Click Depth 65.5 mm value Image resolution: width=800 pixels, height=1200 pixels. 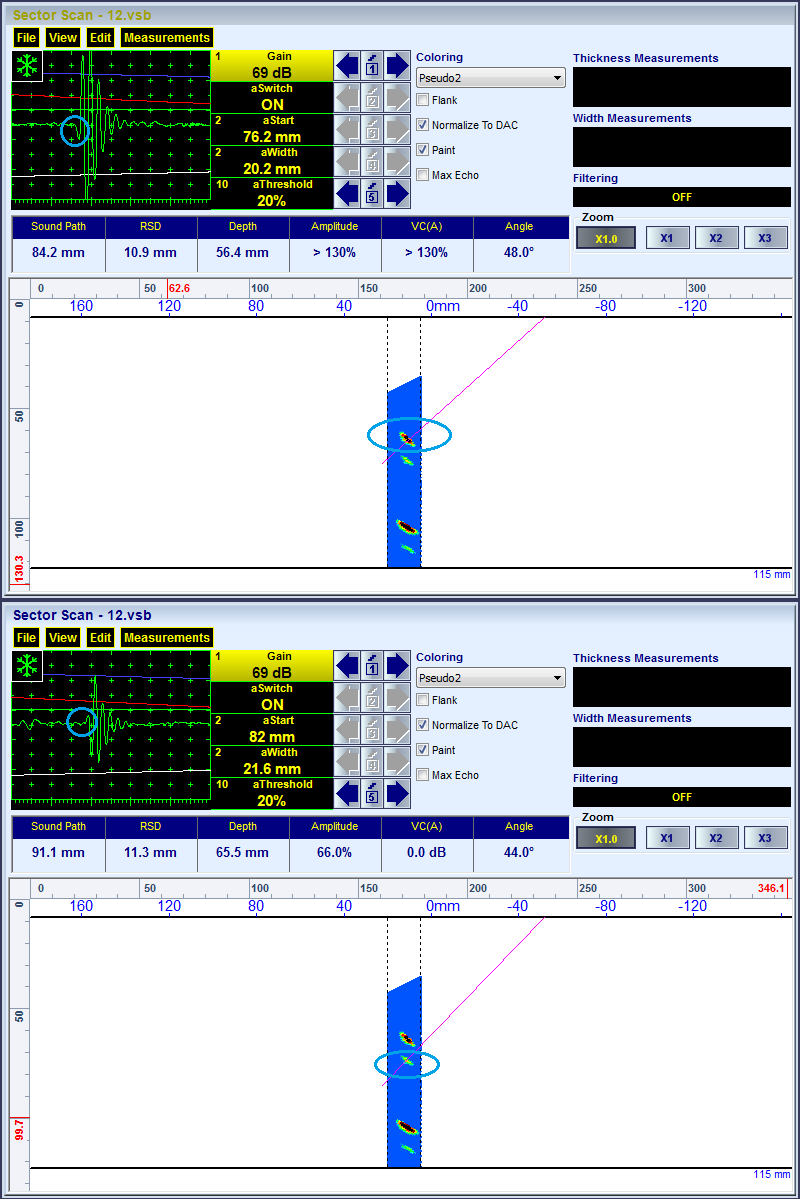click(243, 853)
